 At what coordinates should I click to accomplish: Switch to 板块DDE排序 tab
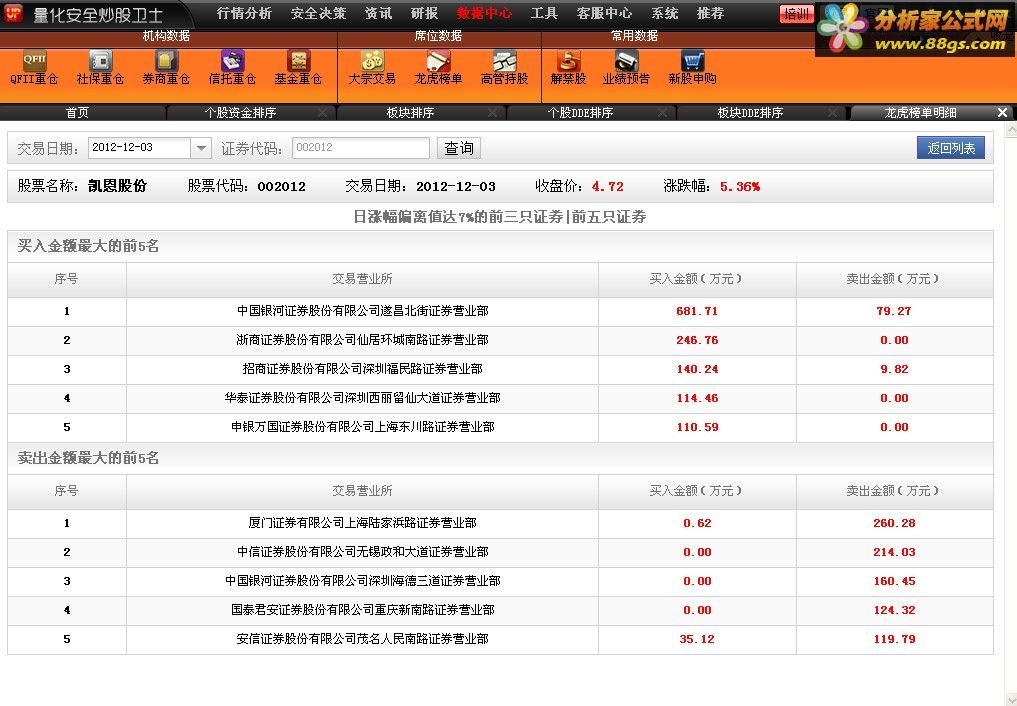(750, 113)
